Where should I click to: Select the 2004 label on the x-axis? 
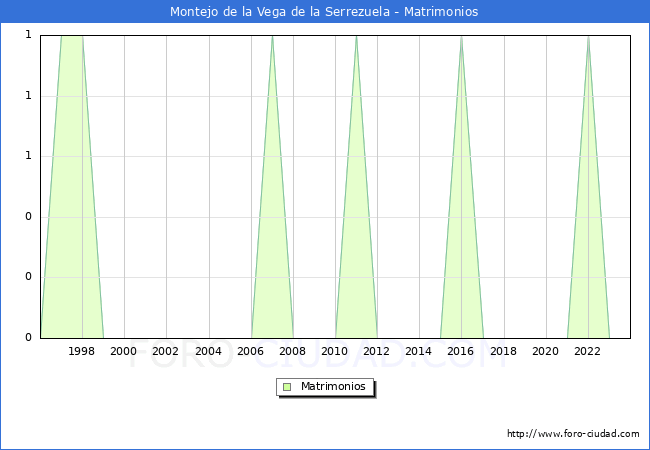pos(209,351)
